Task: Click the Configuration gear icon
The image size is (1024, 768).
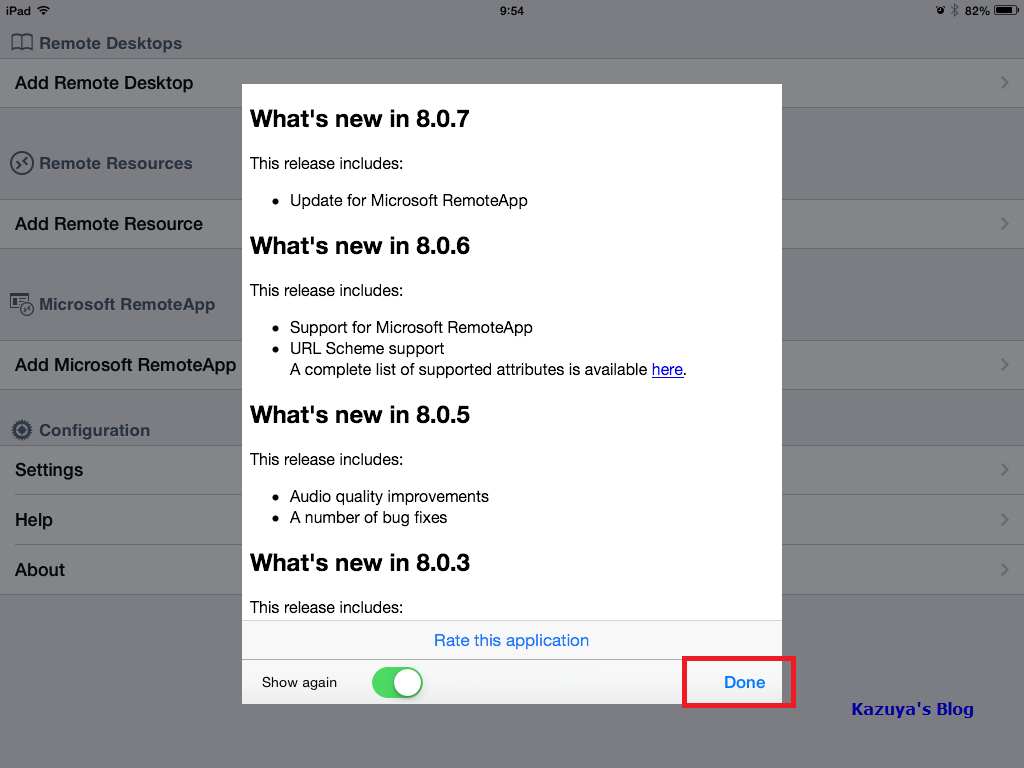Action: point(22,430)
